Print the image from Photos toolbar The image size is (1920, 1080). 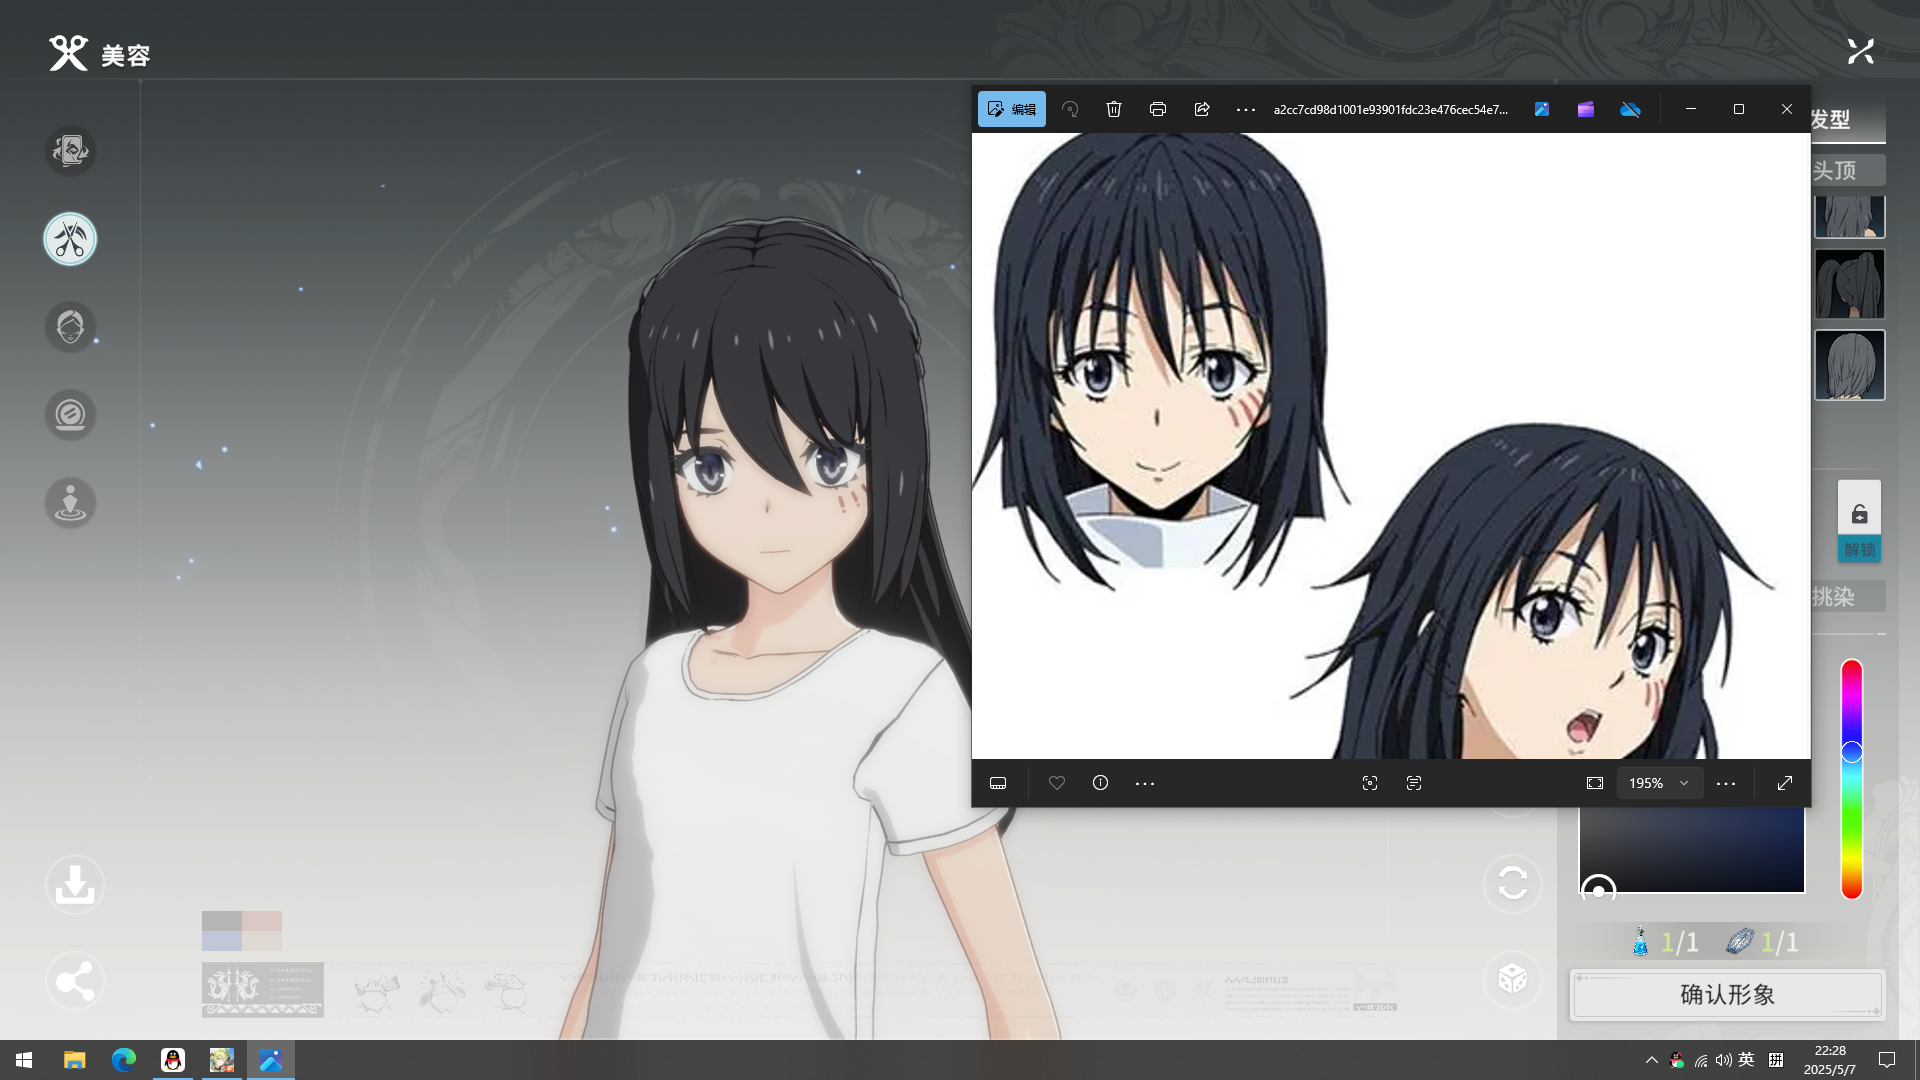click(x=1158, y=109)
